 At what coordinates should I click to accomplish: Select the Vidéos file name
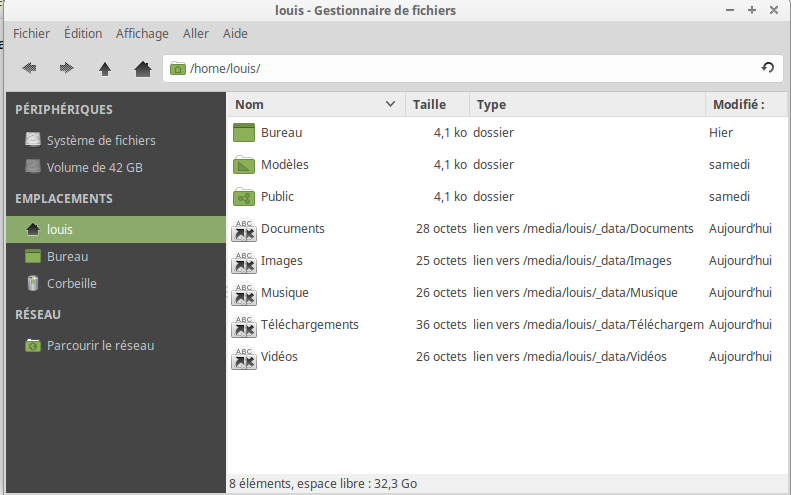click(279, 357)
